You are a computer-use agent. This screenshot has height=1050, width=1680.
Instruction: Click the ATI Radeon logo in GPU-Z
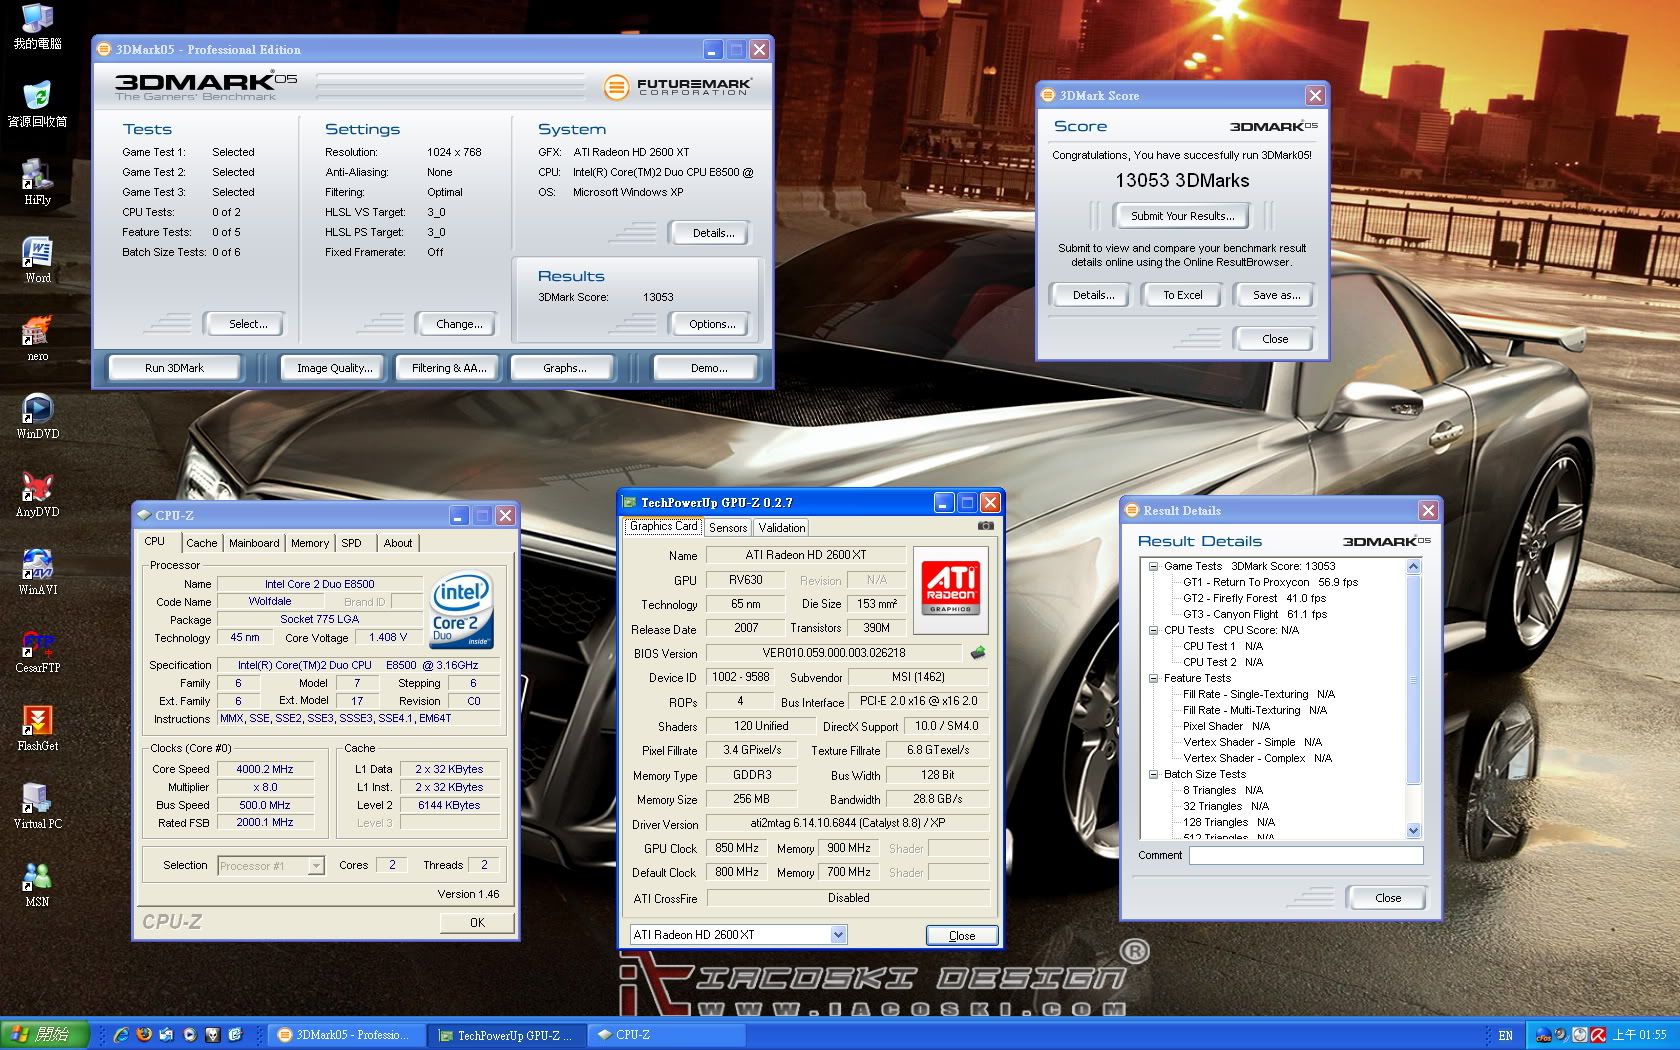[x=951, y=588]
